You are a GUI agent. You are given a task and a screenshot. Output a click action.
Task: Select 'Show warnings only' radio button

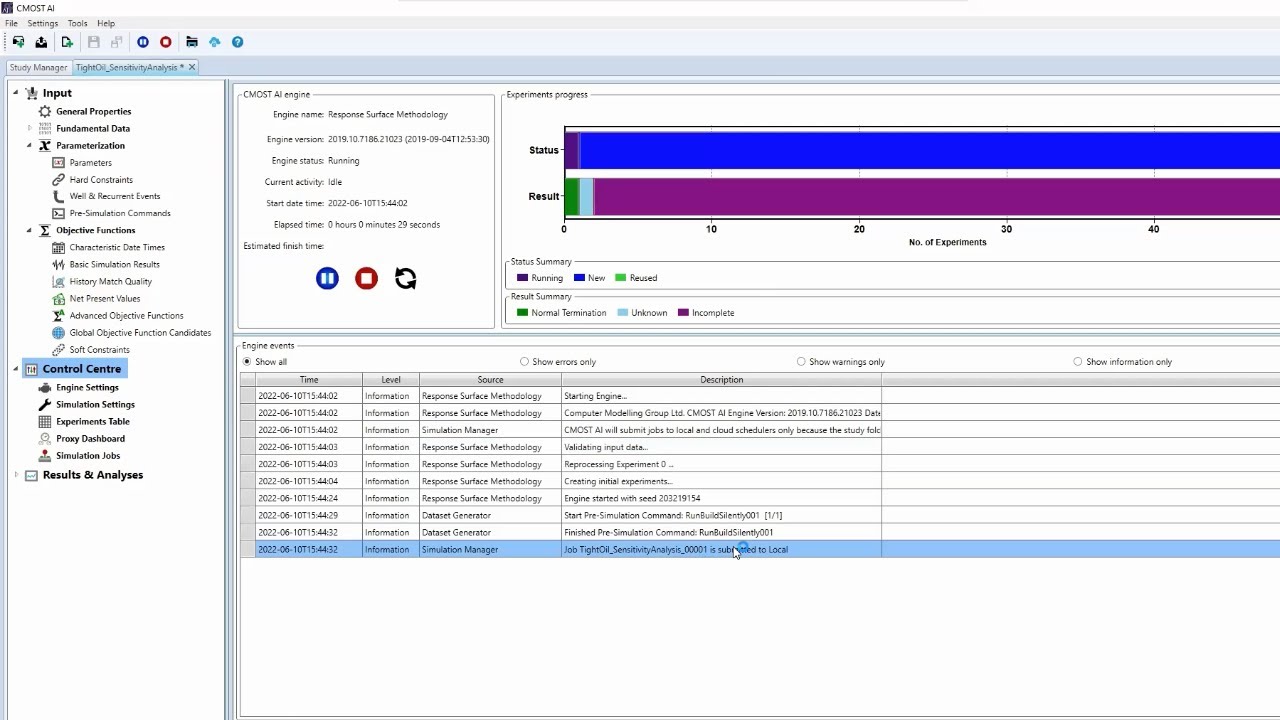click(x=801, y=362)
